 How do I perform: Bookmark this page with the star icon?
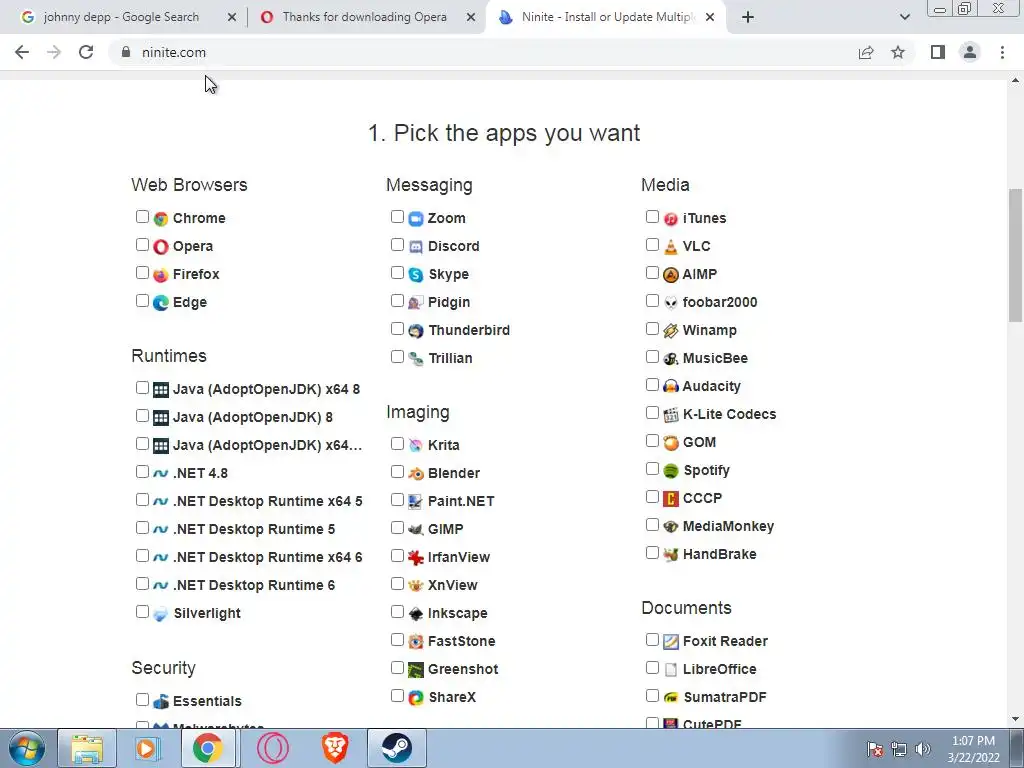click(x=898, y=52)
